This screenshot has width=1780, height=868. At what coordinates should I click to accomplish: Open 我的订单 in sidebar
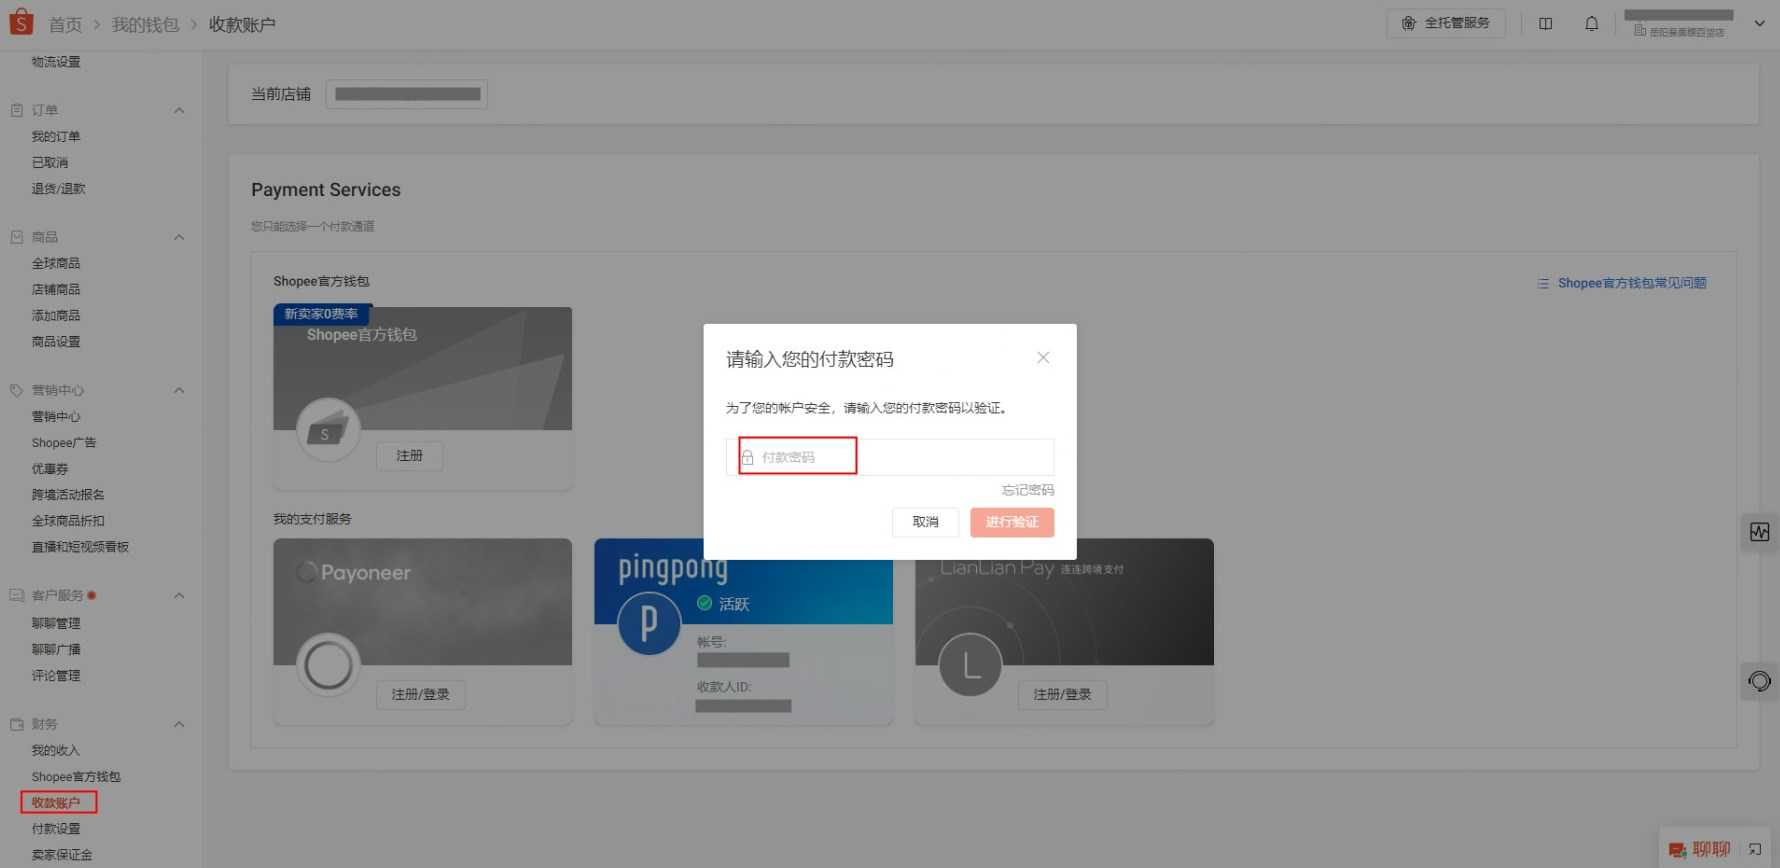click(56, 136)
